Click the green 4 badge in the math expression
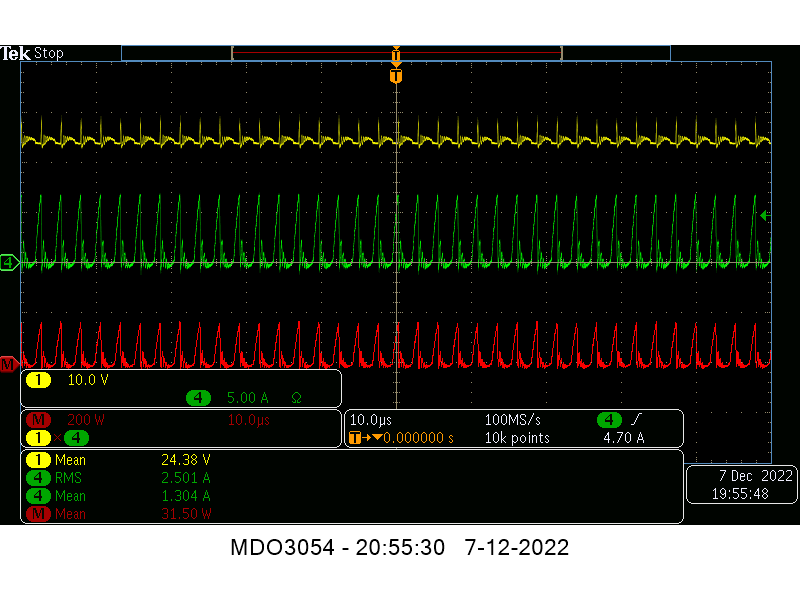The width and height of the screenshot is (800, 600). (76, 438)
